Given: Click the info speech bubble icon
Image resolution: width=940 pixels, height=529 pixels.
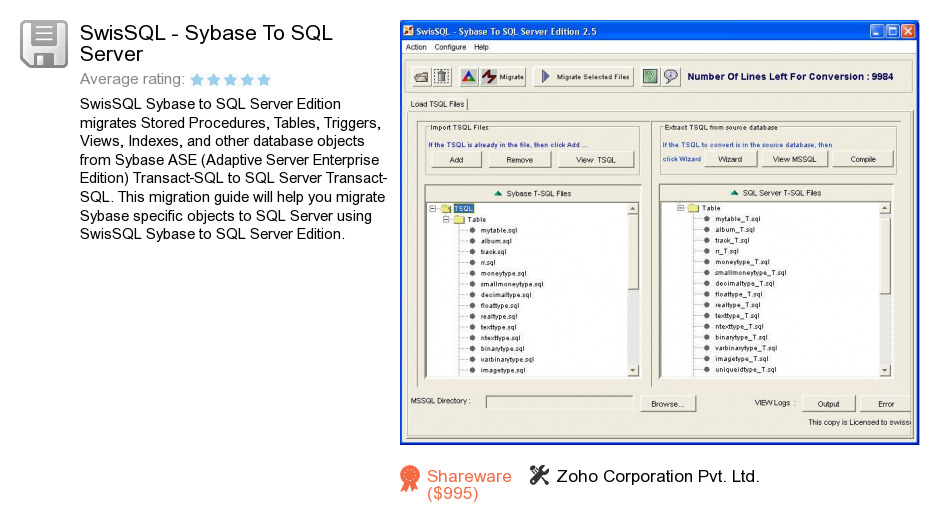Looking at the screenshot, I should pyautogui.click(x=671, y=77).
